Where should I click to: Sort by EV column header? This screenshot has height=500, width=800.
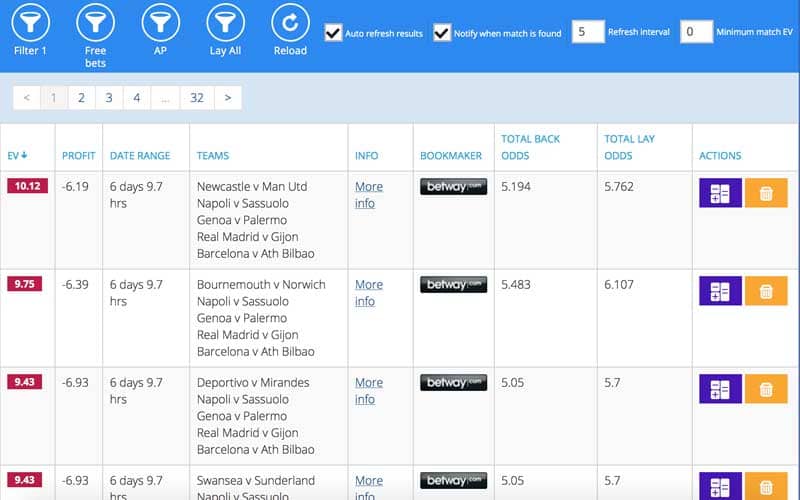click(17, 156)
